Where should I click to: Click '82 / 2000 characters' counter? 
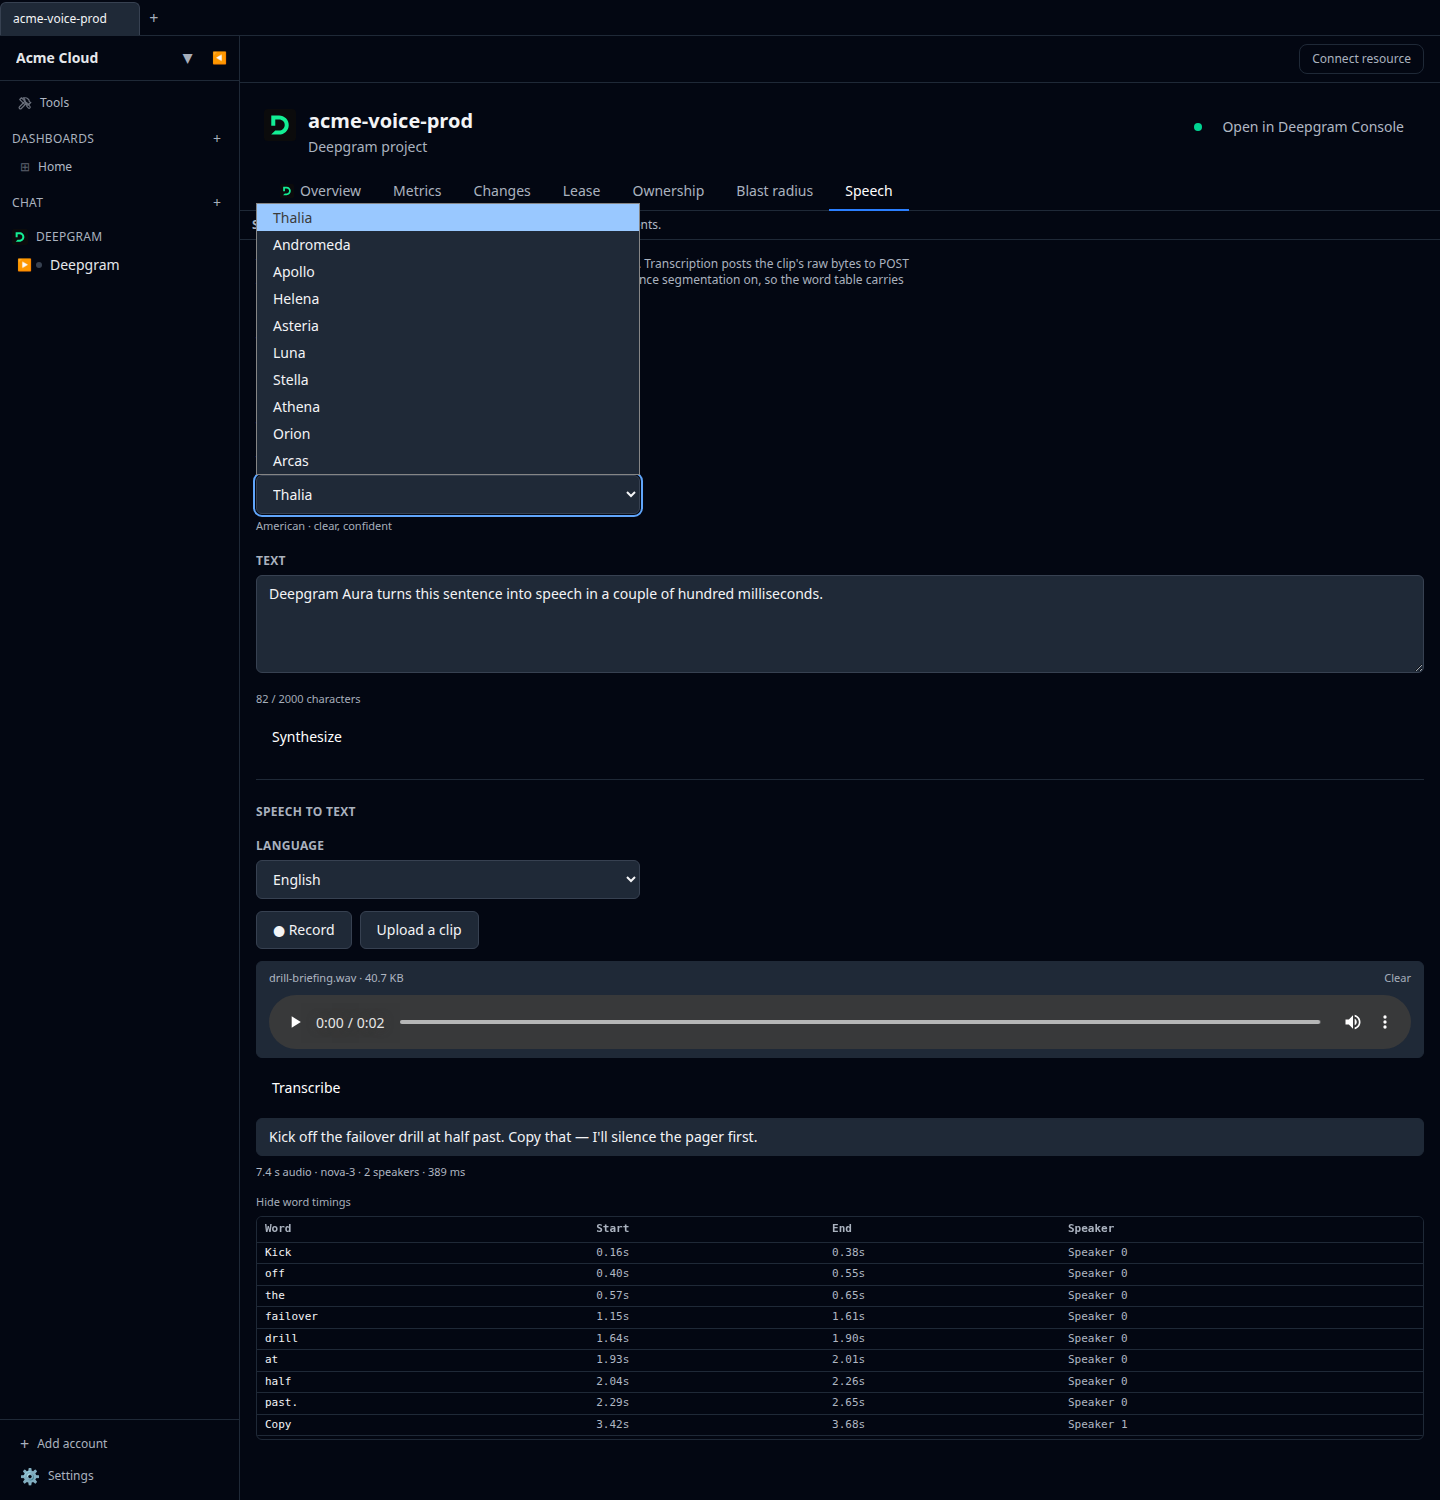point(308,699)
